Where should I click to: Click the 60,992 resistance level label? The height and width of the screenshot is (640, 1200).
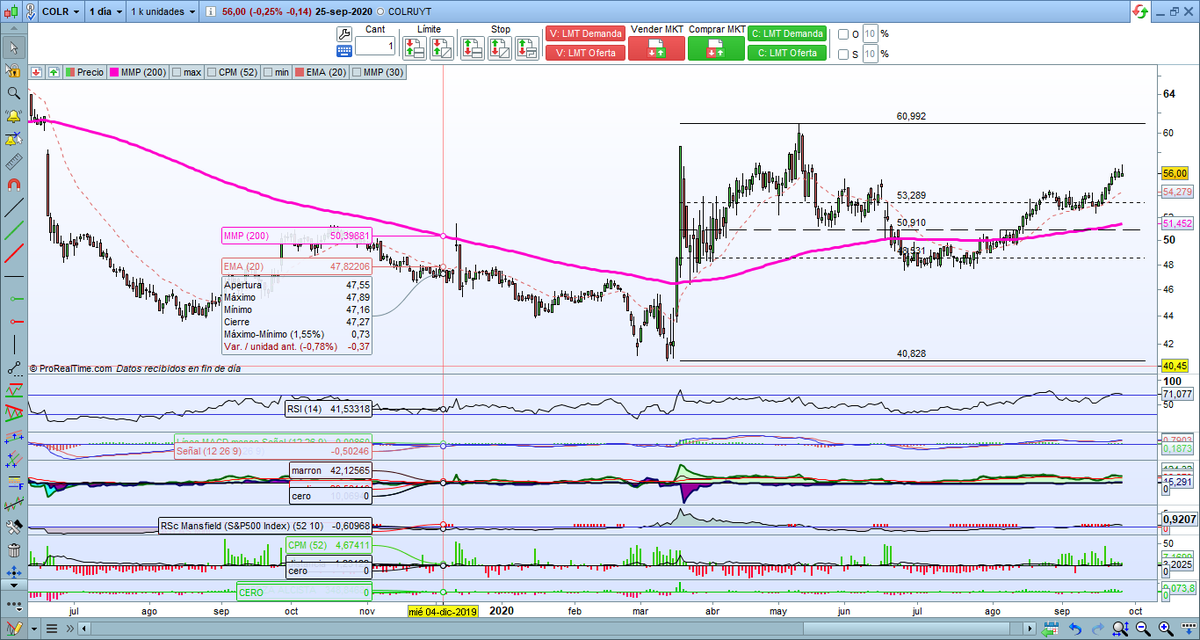(911, 116)
